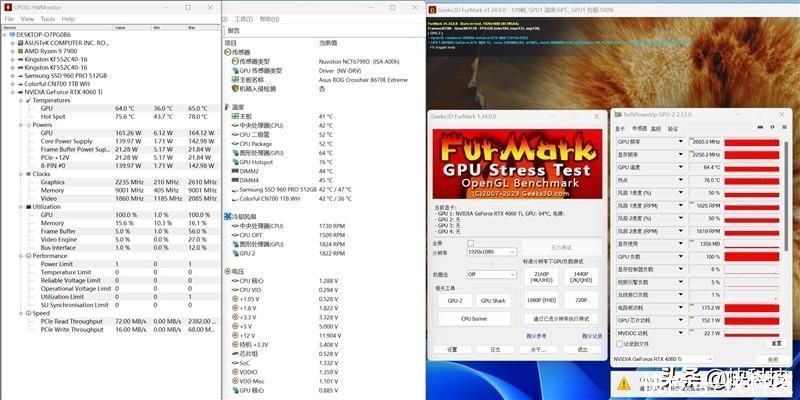
Task: Collapse the Clocks group in HWMonitor
Action: 21,174
